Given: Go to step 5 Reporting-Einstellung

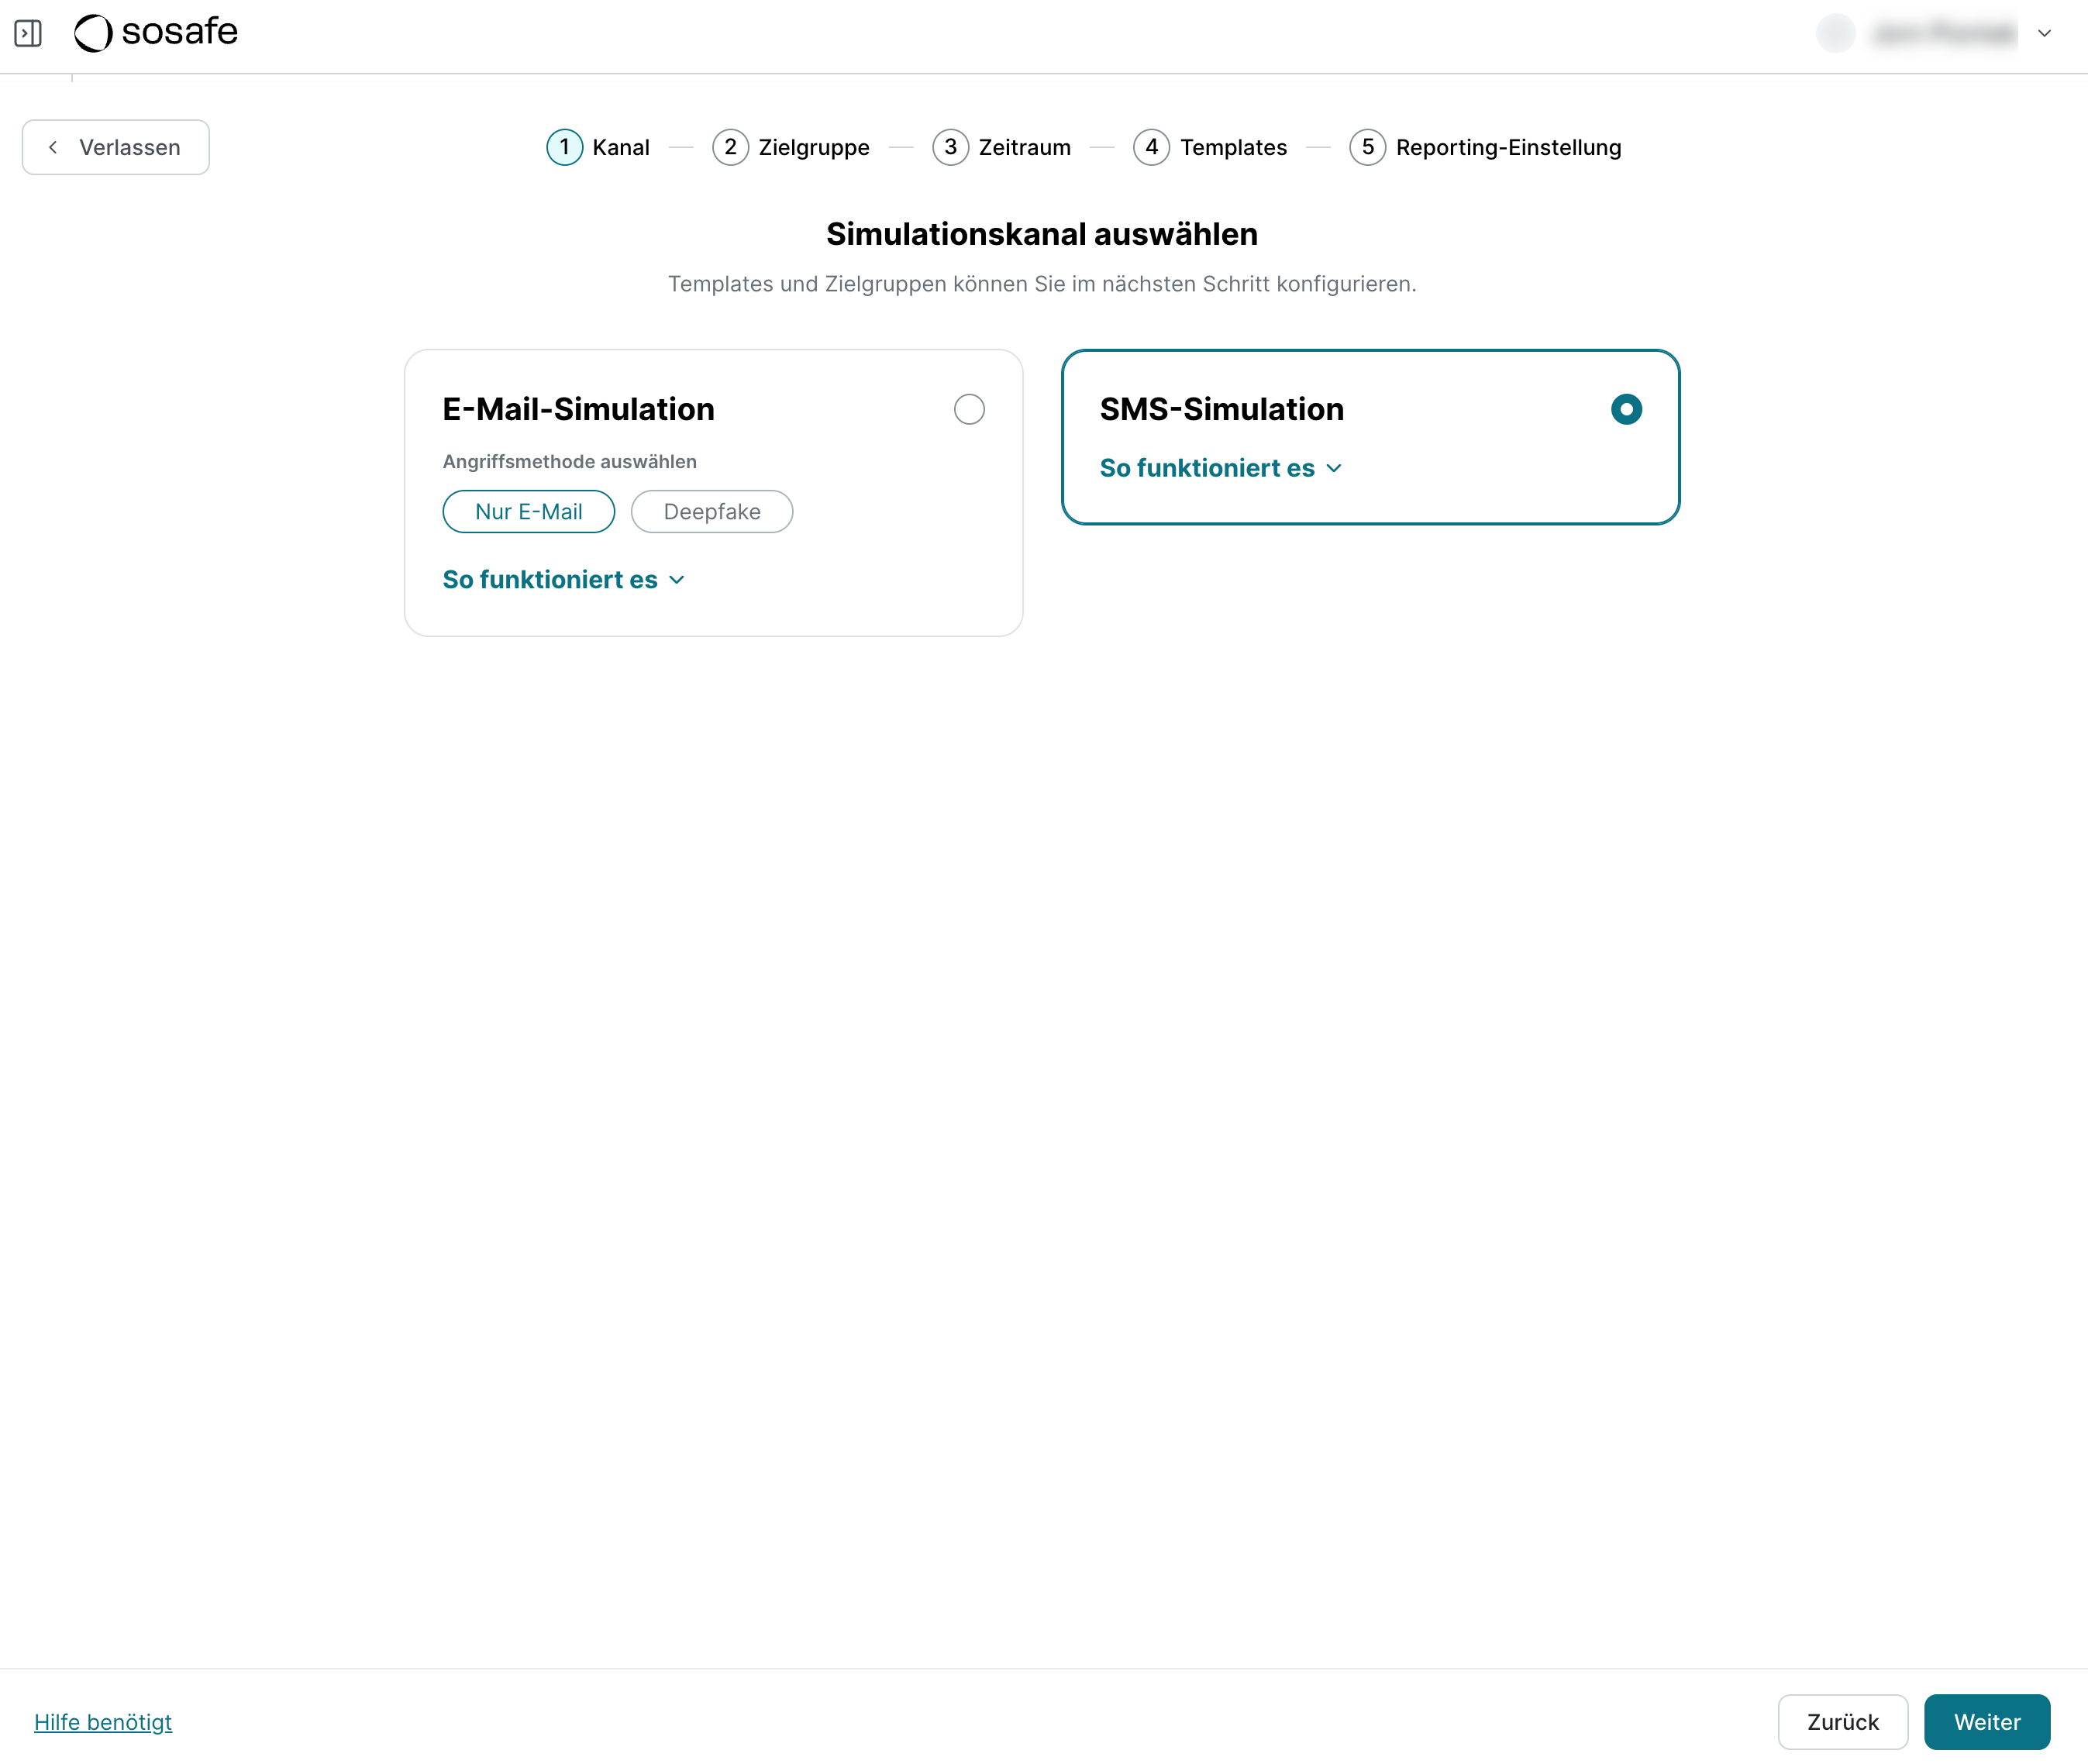Looking at the screenshot, I should (x=1486, y=147).
